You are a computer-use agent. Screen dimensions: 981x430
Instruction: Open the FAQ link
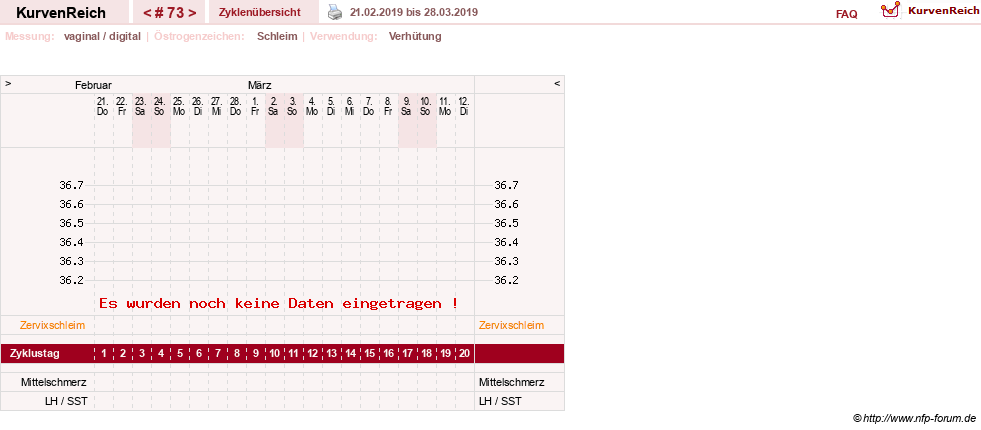(x=846, y=14)
